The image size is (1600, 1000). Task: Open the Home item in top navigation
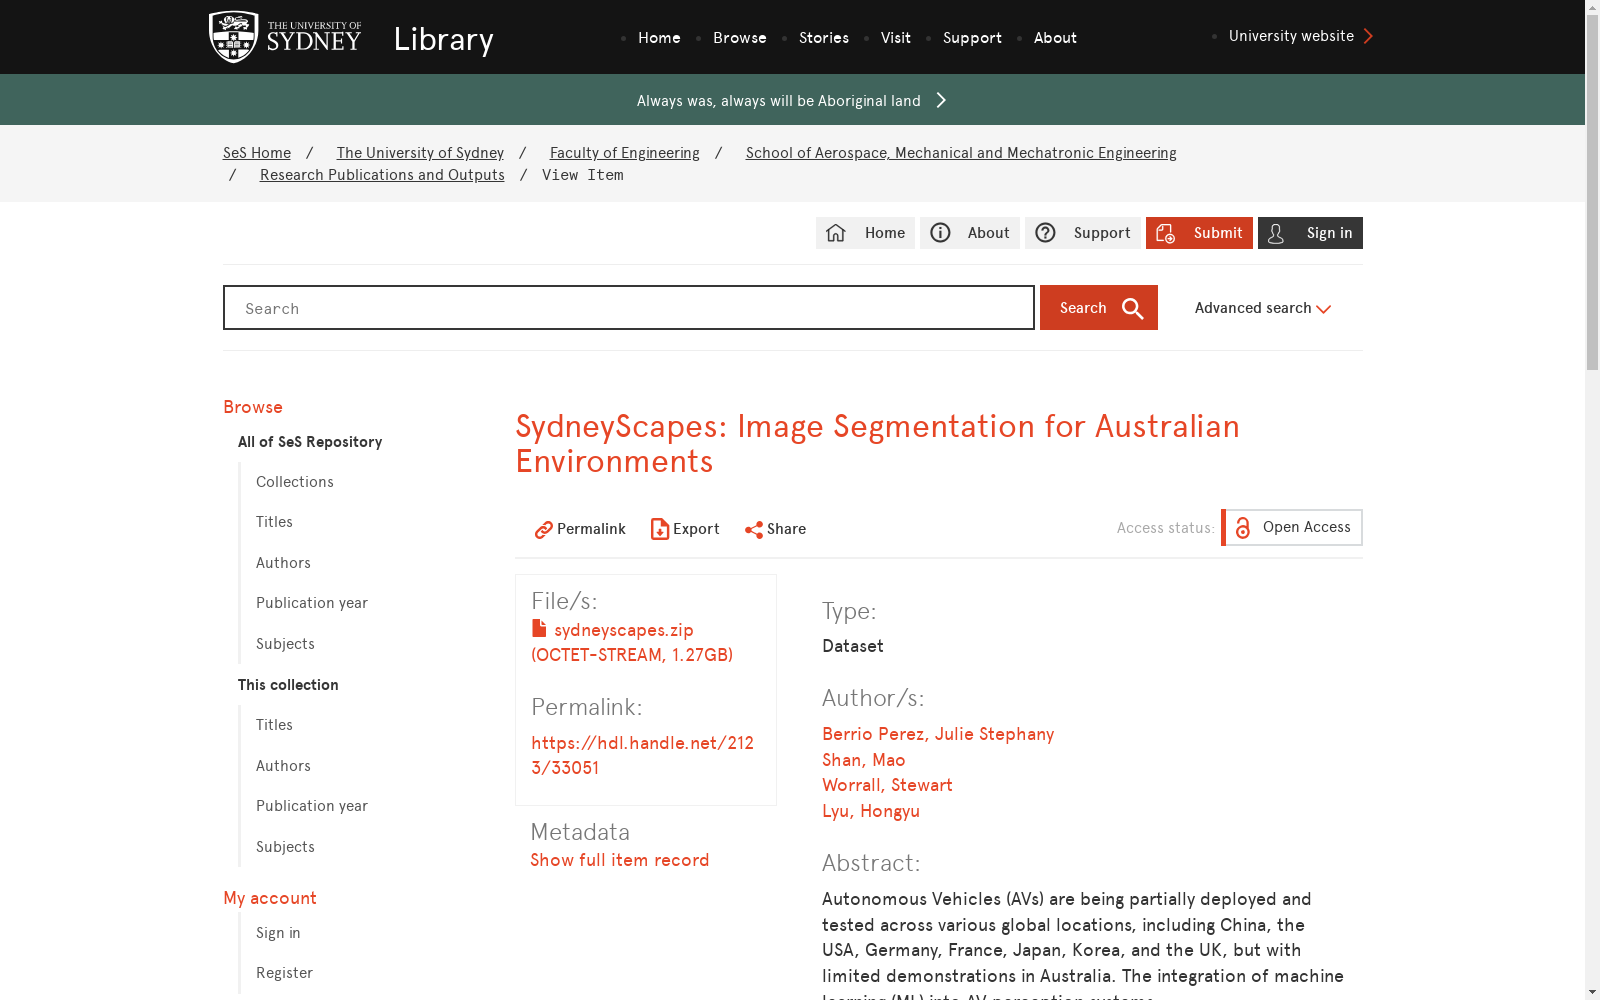659,38
